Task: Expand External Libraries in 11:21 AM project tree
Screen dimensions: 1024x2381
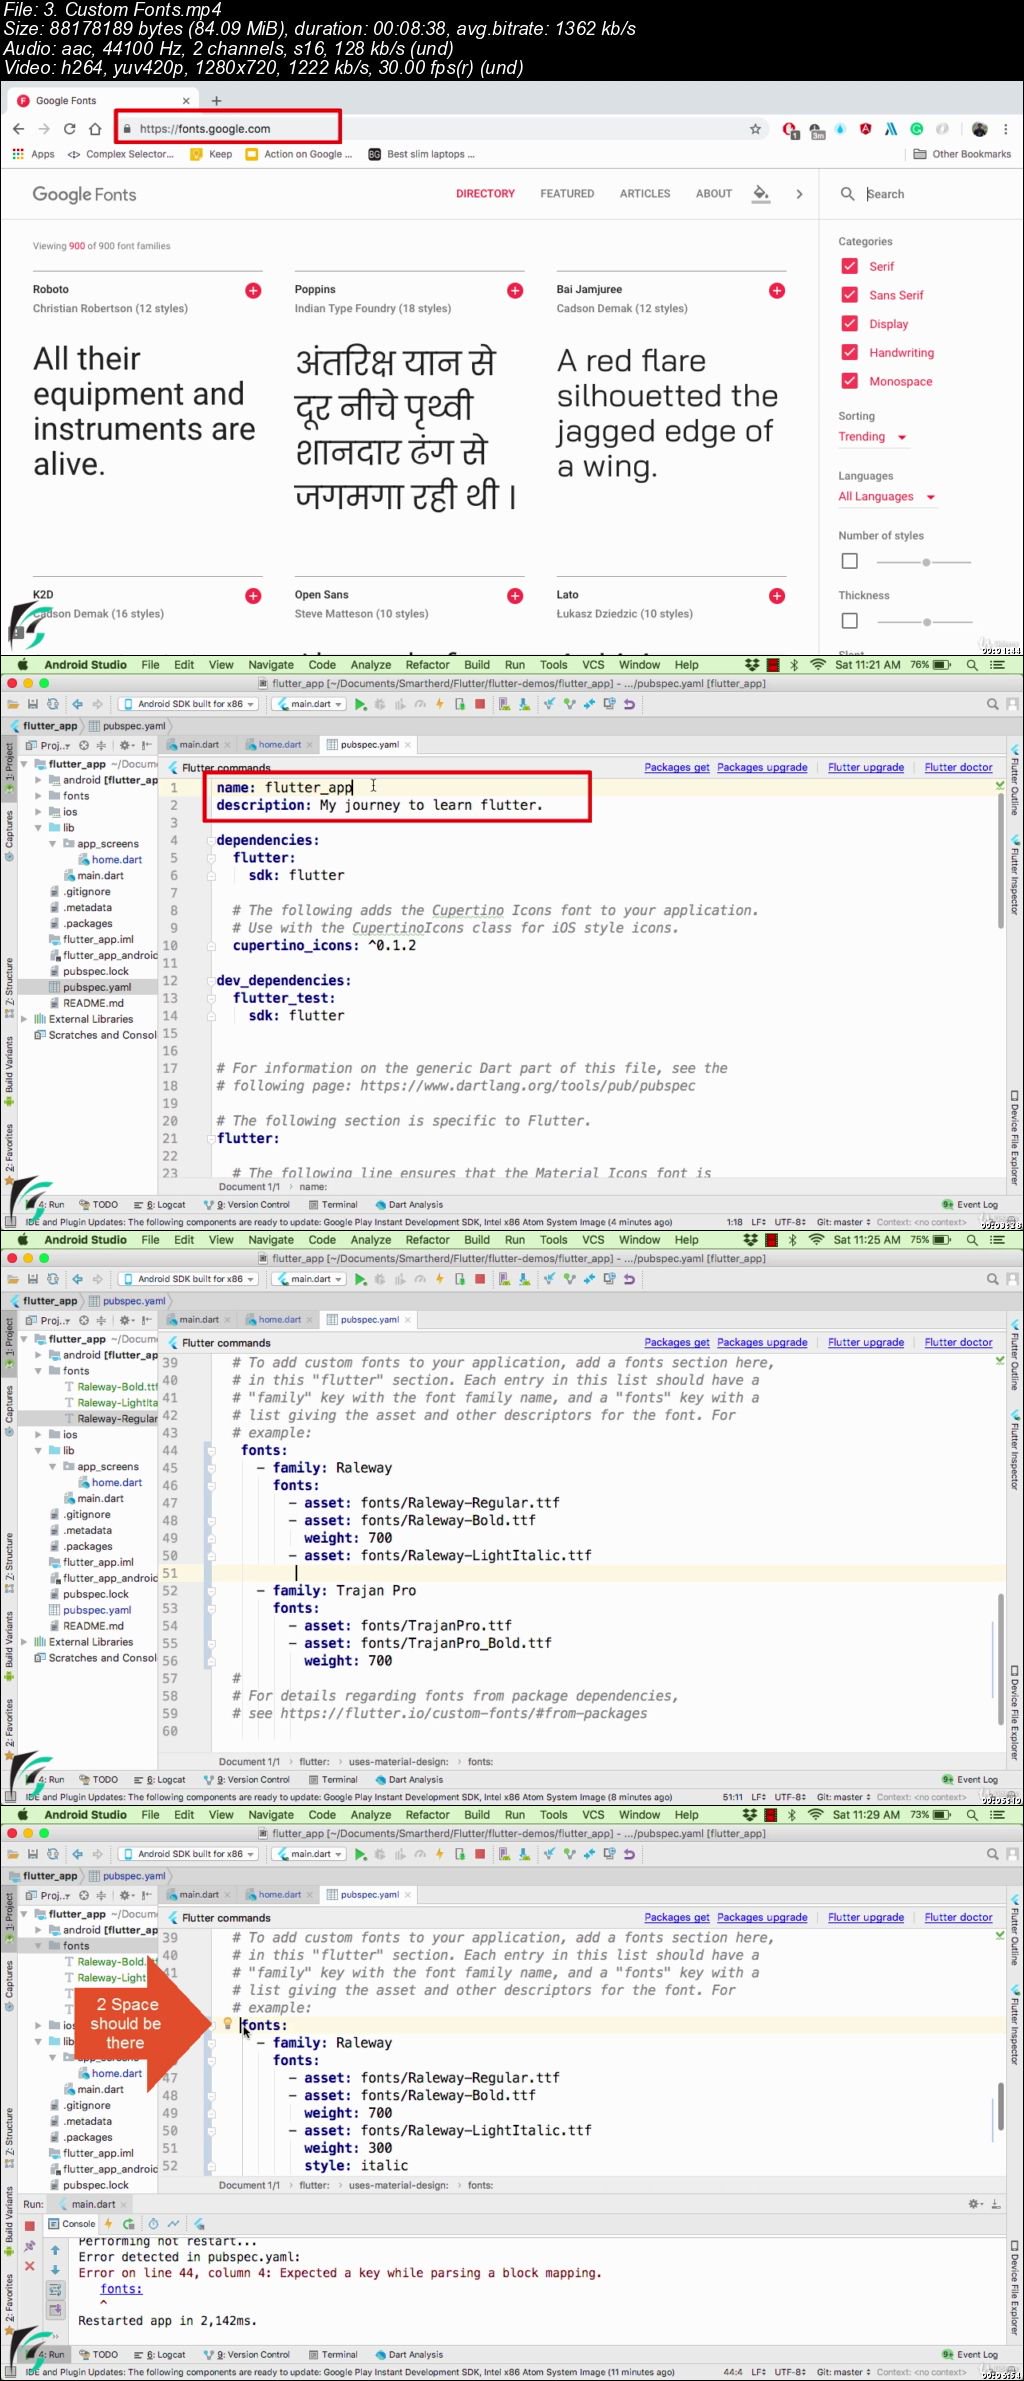Action: [24, 1019]
